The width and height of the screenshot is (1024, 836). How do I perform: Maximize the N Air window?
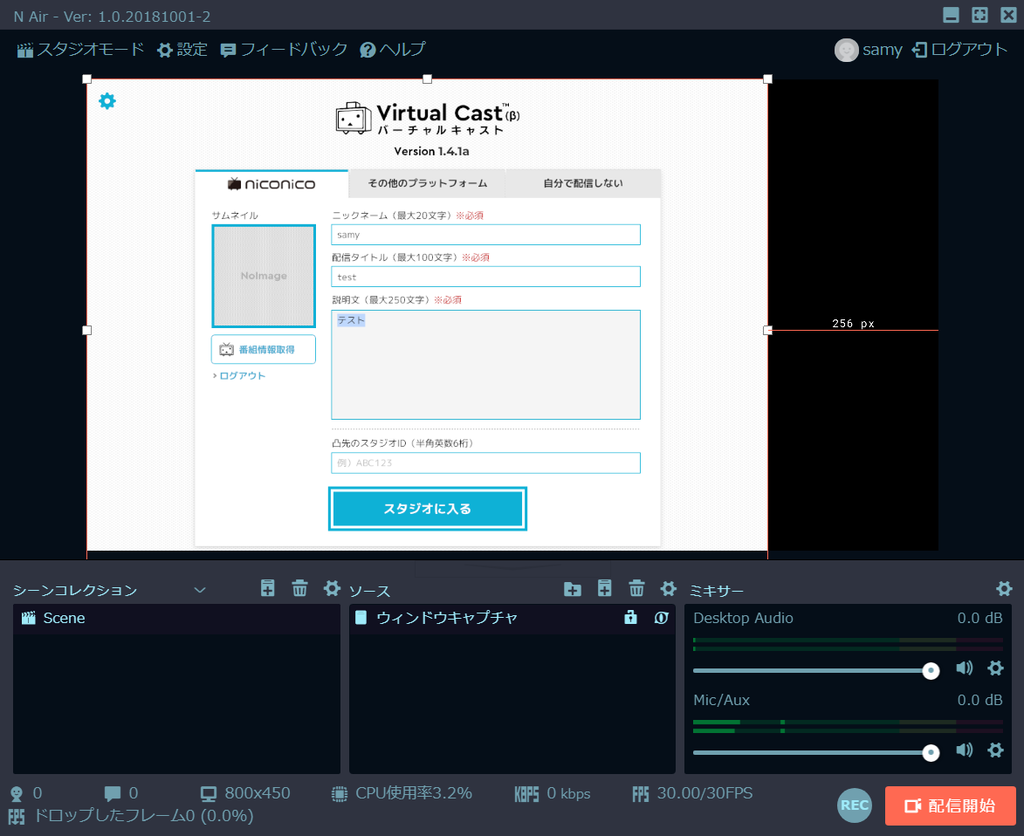(x=980, y=15)
